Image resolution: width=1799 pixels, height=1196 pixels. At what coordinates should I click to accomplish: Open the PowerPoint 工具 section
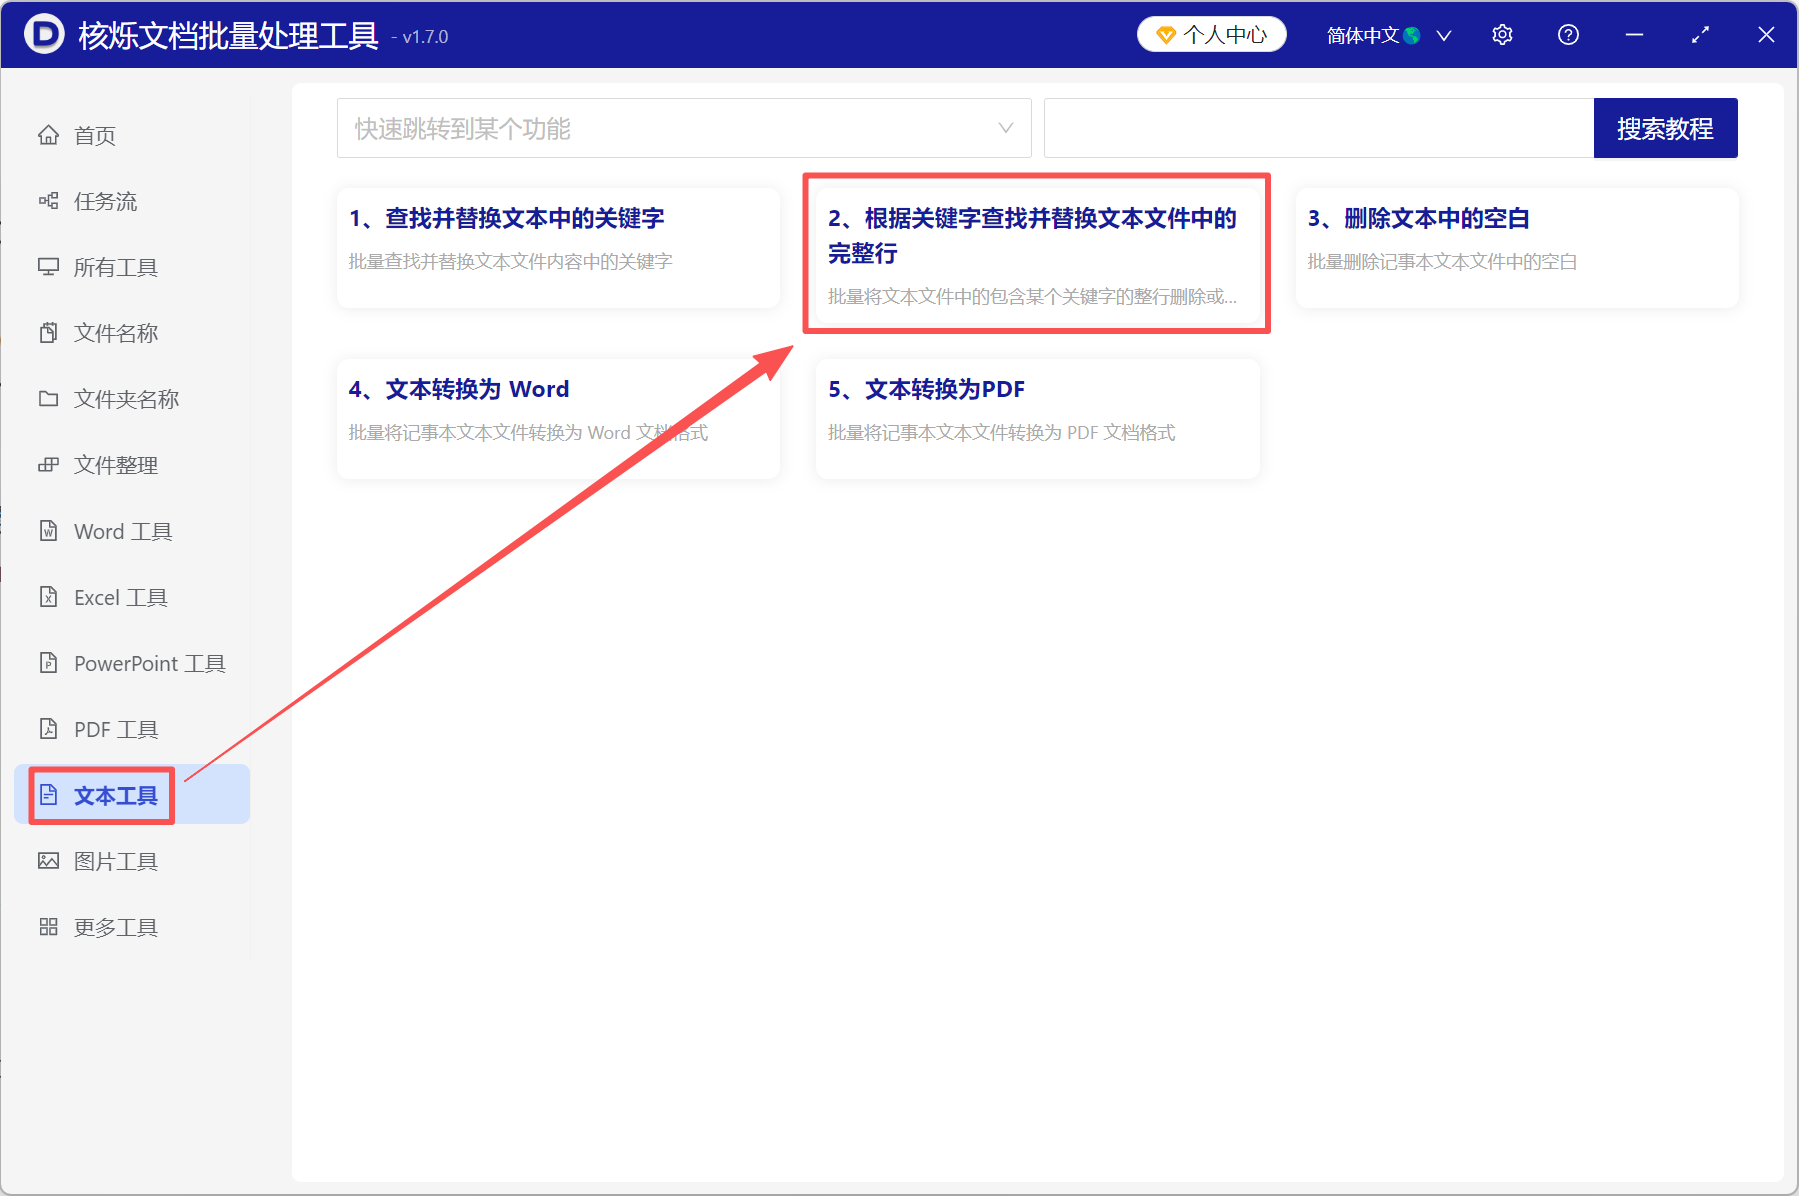point(147,663)
